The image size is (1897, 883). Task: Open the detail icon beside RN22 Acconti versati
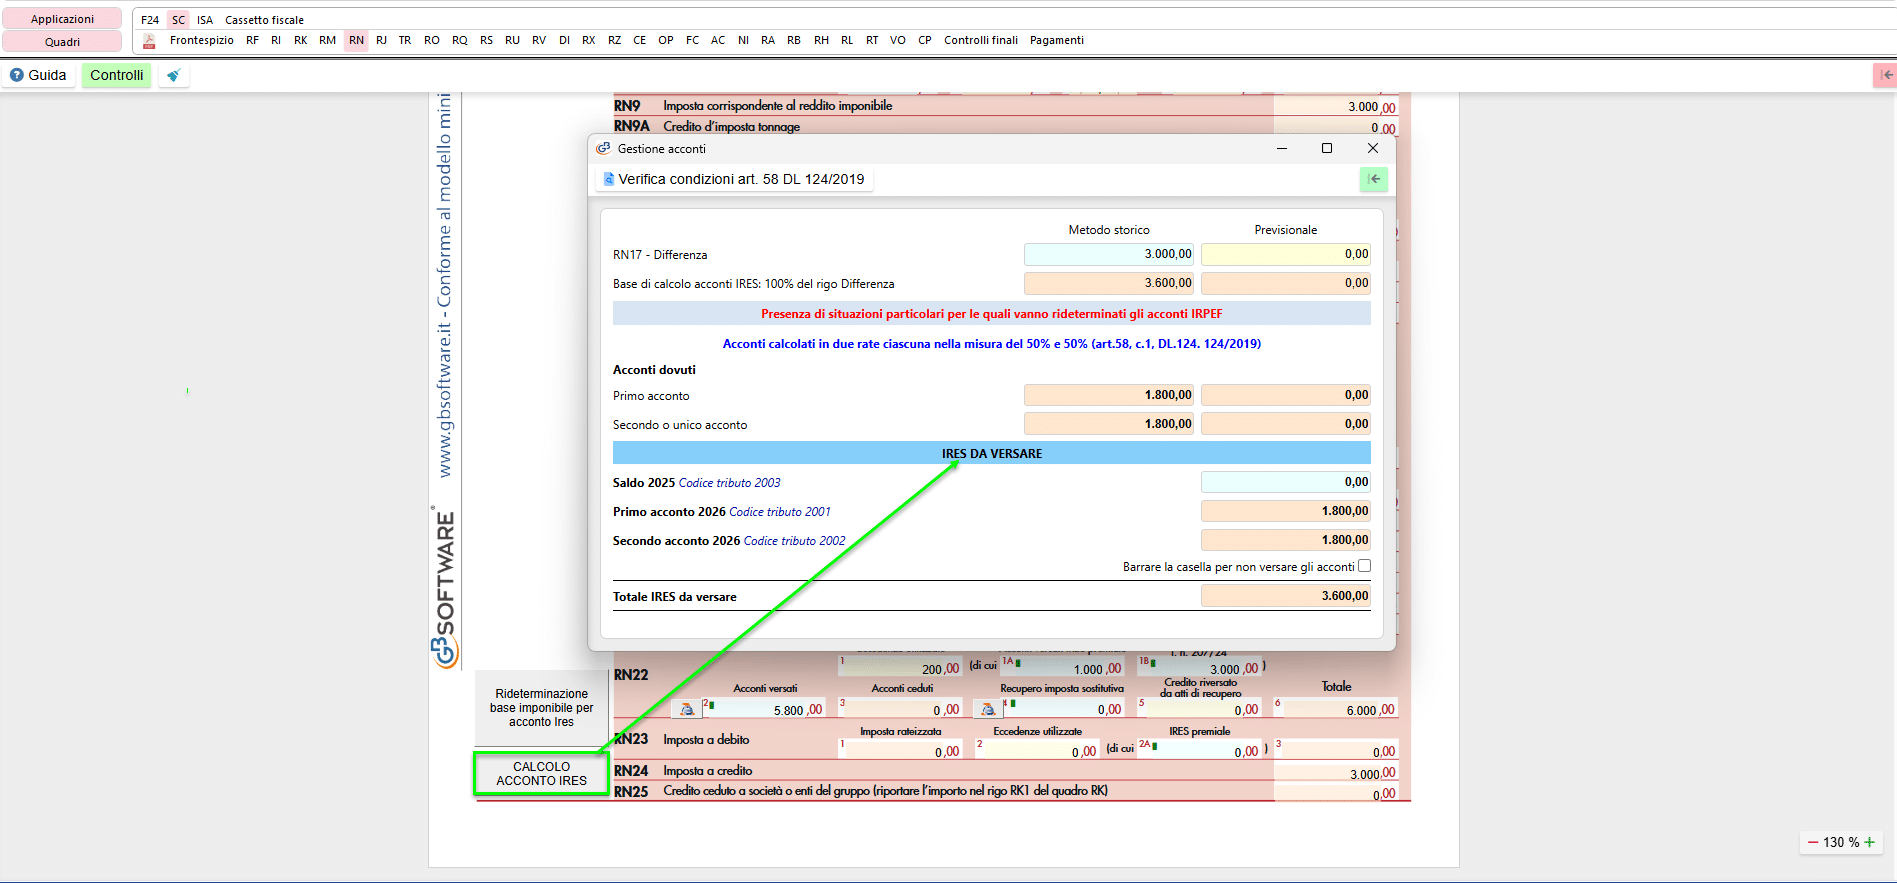tap(687, 709)
